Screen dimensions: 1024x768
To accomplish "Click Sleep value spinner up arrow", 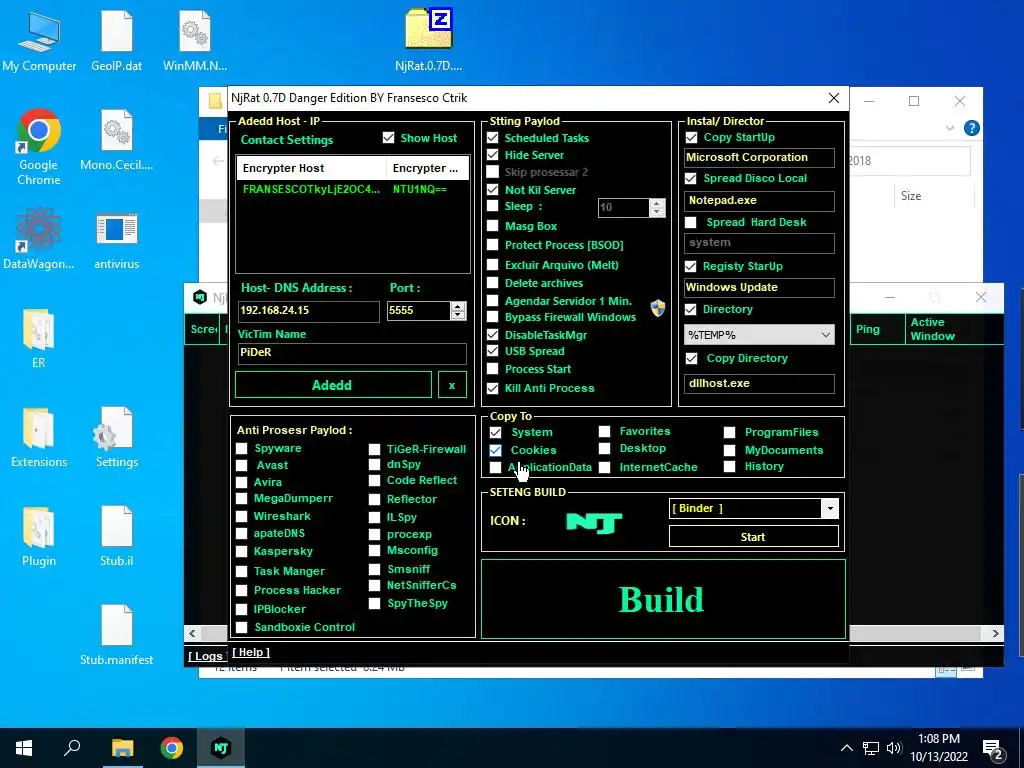I will [657, 203].
